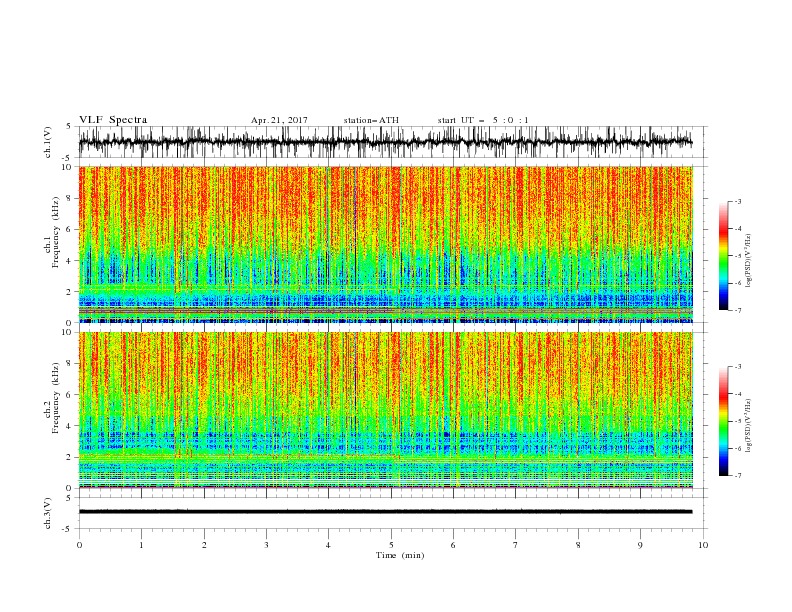Image resolution: width=792 pixels, height=612 pixels.
Task: Click time axis tick label '1'
Action: [x=141, y=545]
